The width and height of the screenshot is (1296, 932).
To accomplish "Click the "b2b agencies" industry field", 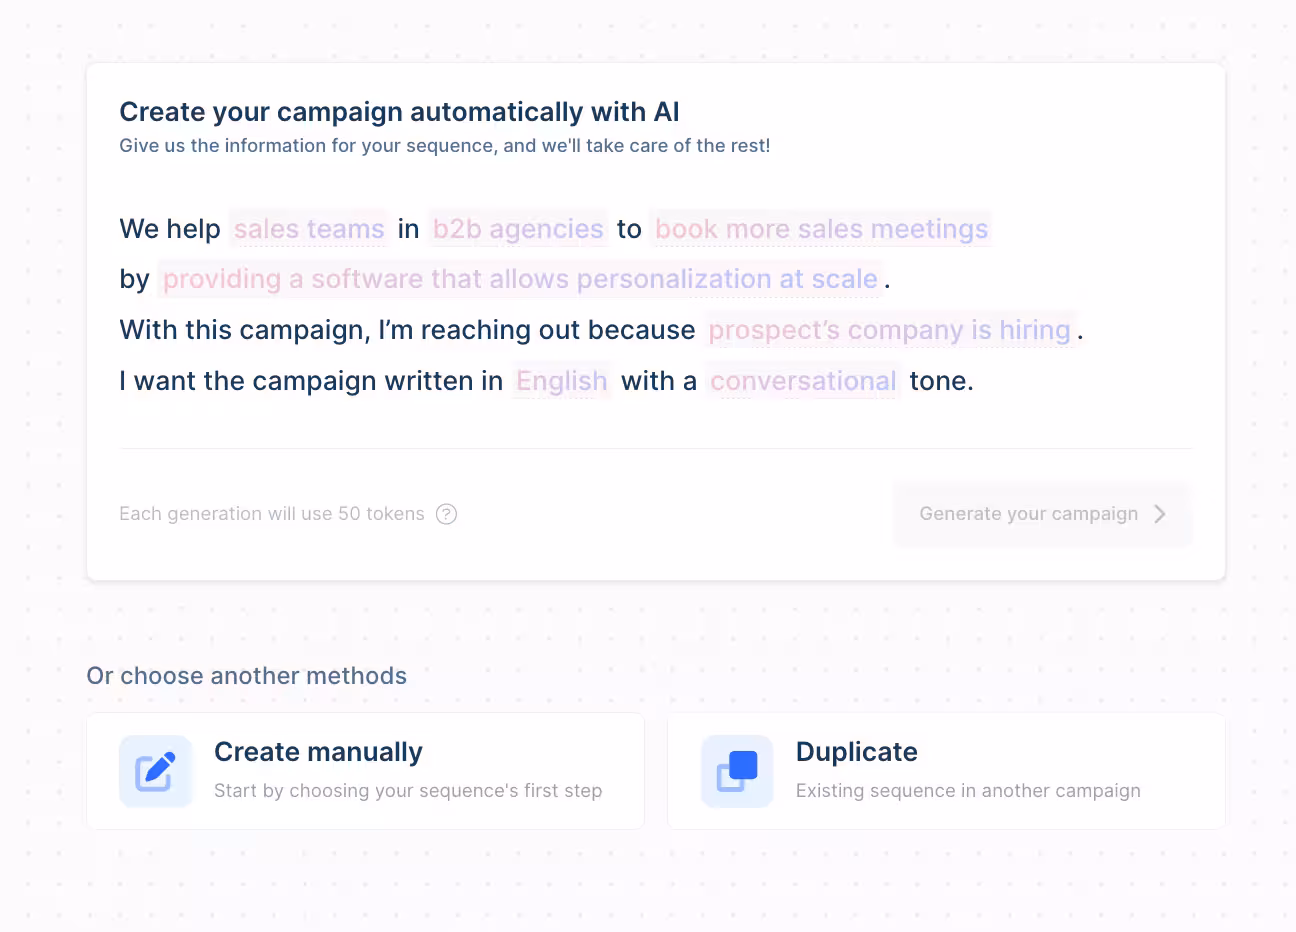I will (x=518, y=229).
